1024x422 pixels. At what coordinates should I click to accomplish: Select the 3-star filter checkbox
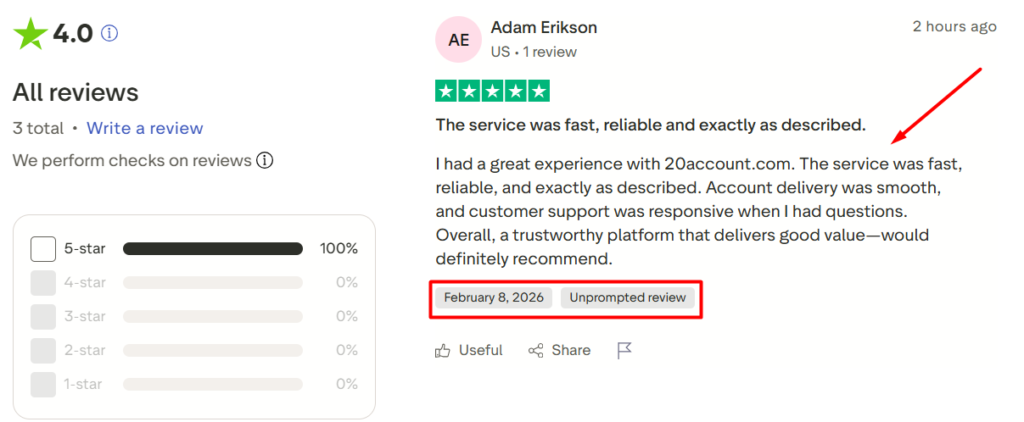click(43, 317)
